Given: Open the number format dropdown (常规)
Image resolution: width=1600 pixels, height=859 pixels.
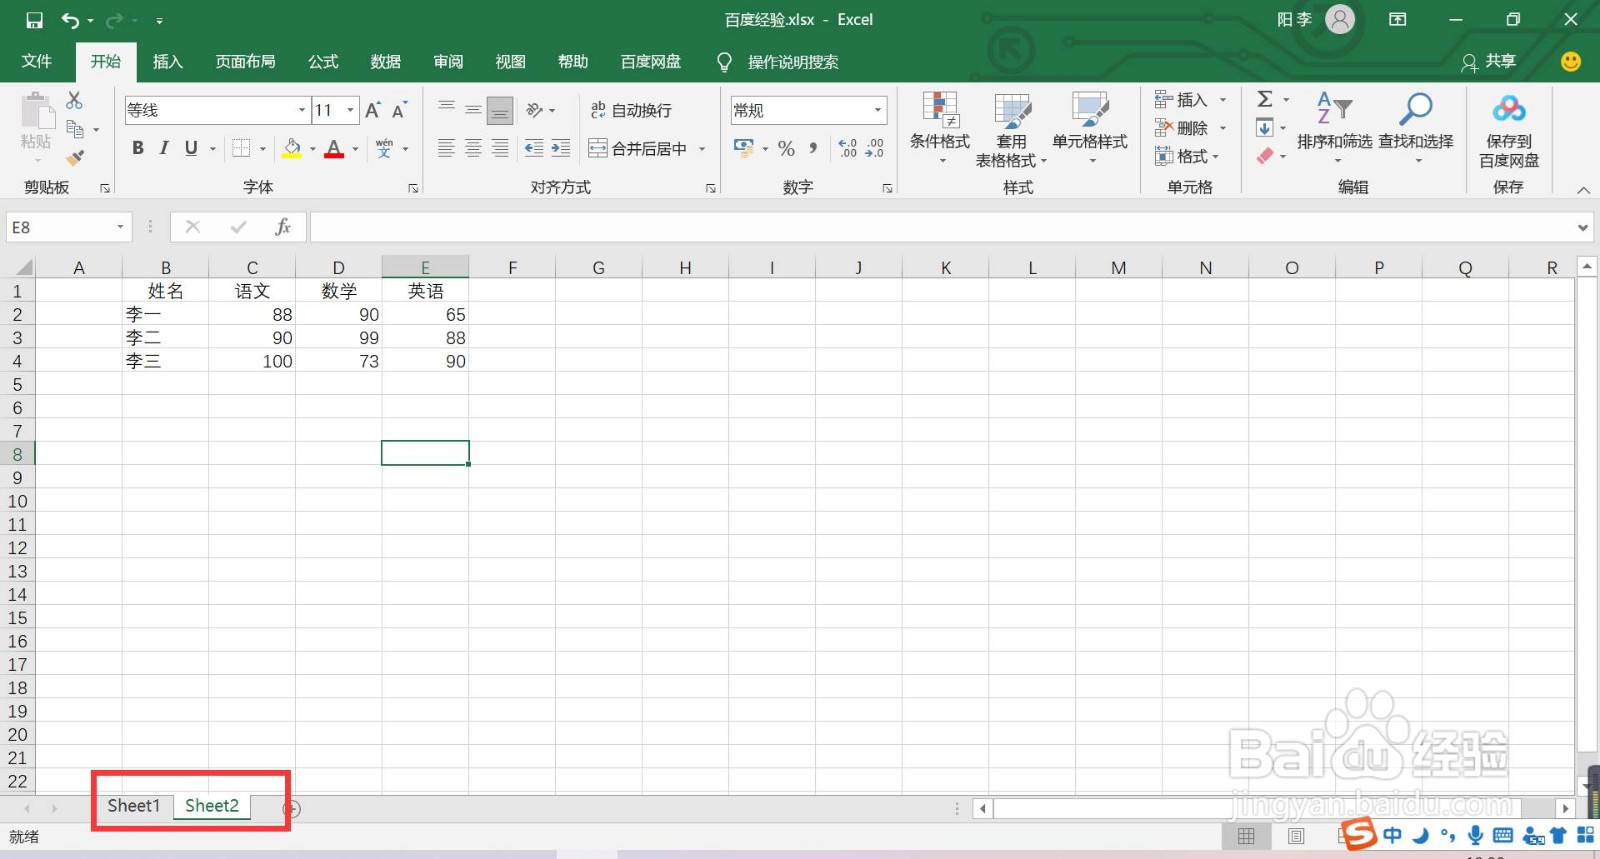Looking at the screenshot, I should (x=878, y=110).
